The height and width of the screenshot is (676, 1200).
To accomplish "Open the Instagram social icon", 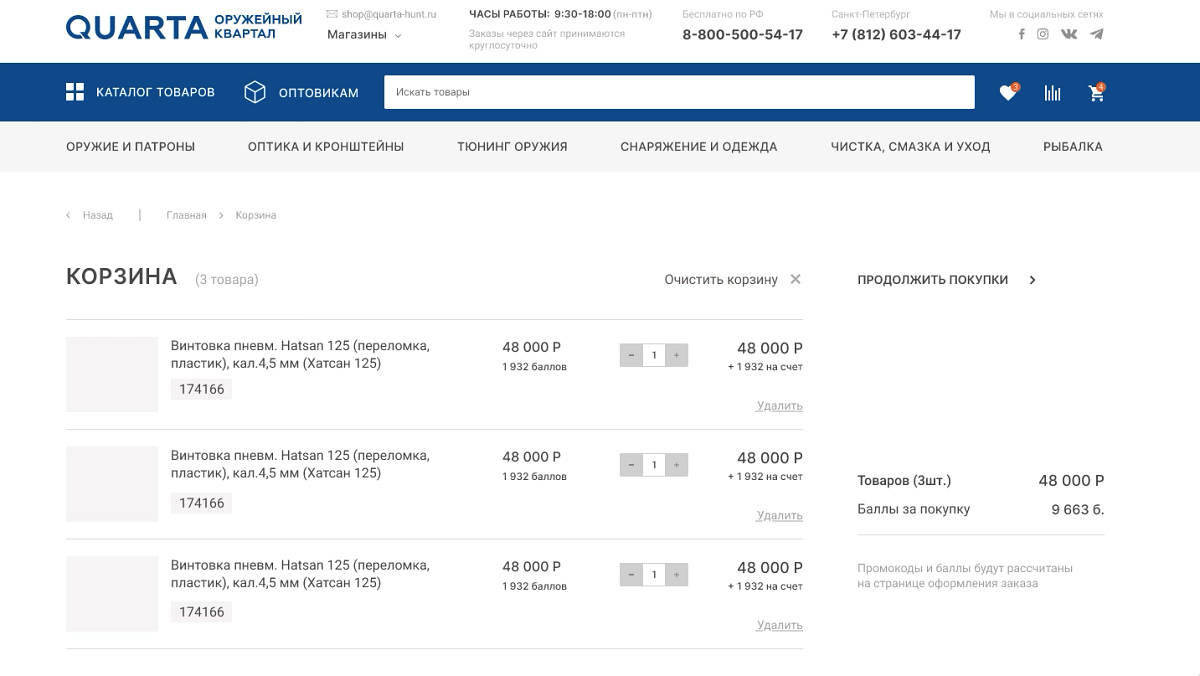I will click(1043, 34).
